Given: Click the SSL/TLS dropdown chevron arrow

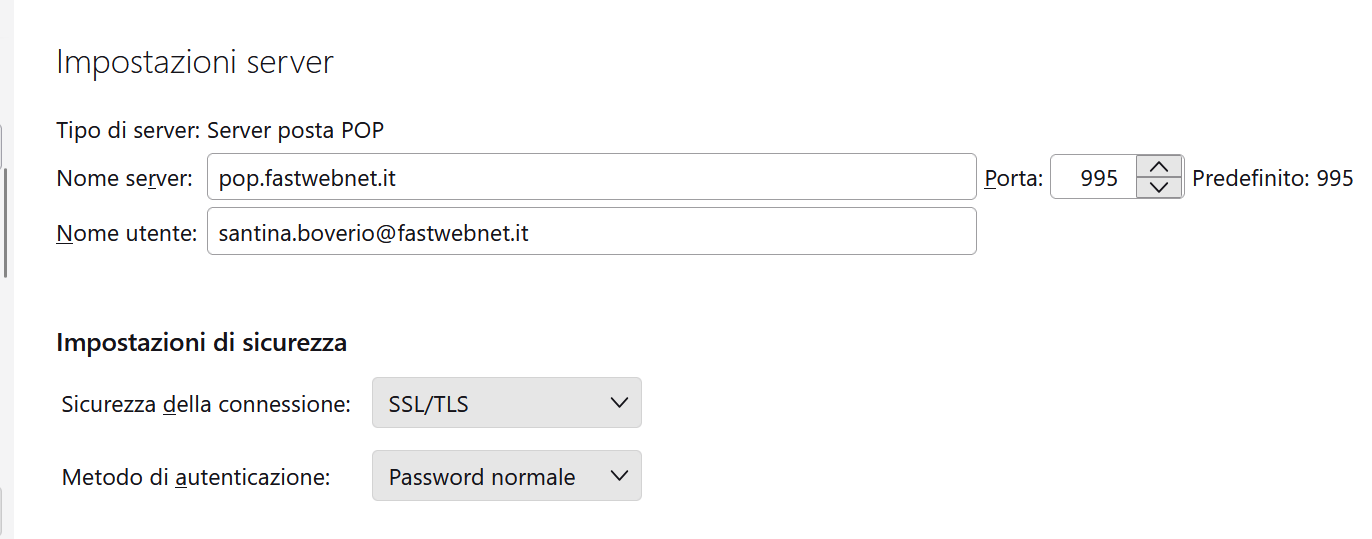Looking at the screenshot, I should (619, 403).
